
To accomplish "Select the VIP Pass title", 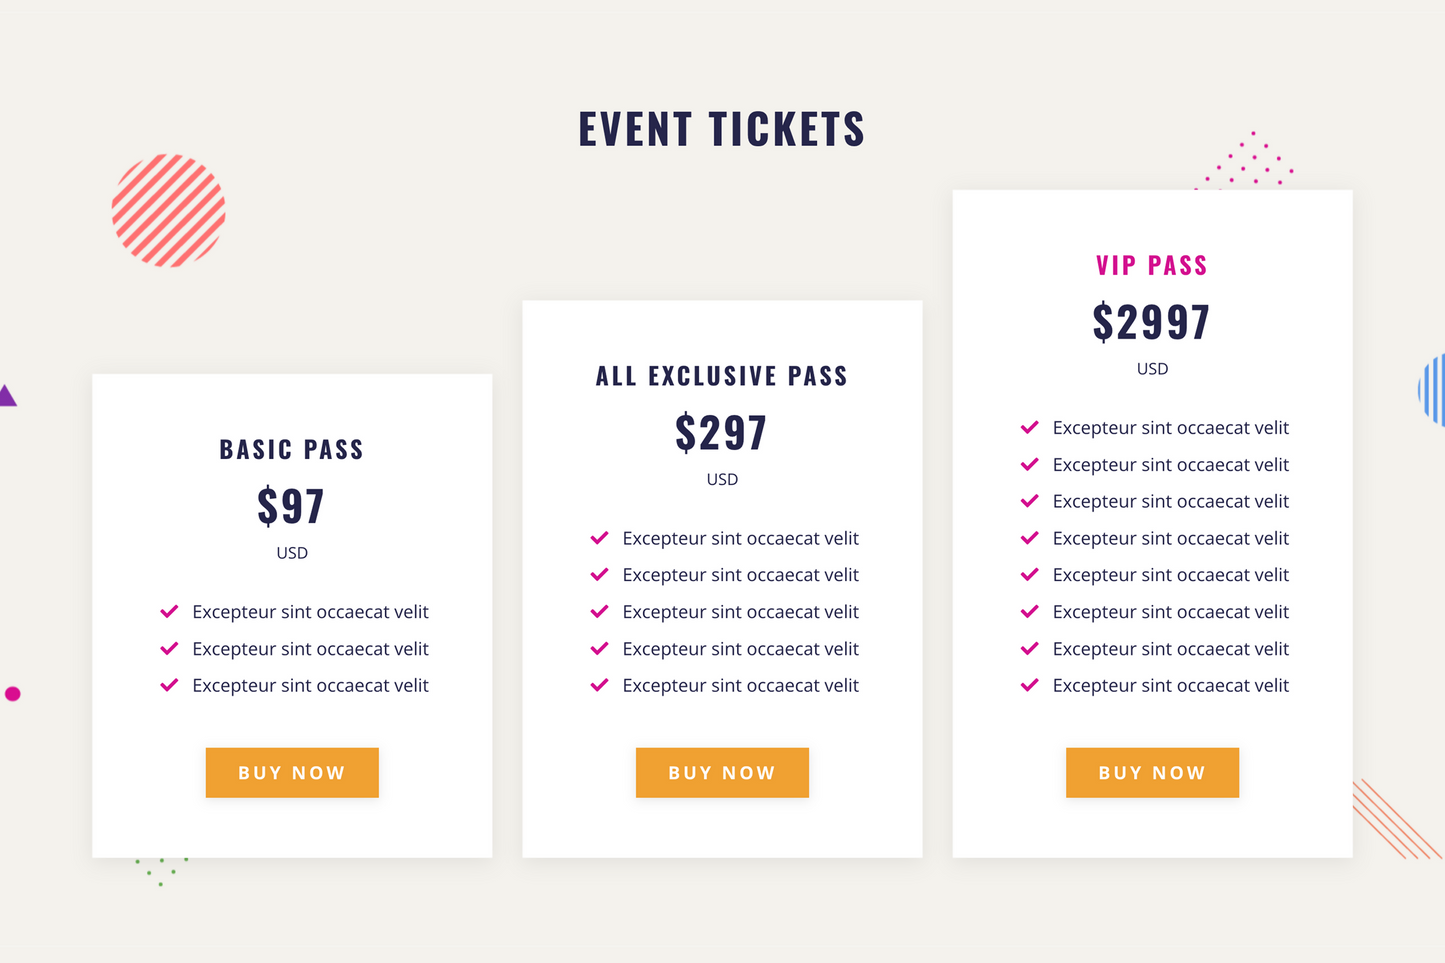I will coord(1152,265).
